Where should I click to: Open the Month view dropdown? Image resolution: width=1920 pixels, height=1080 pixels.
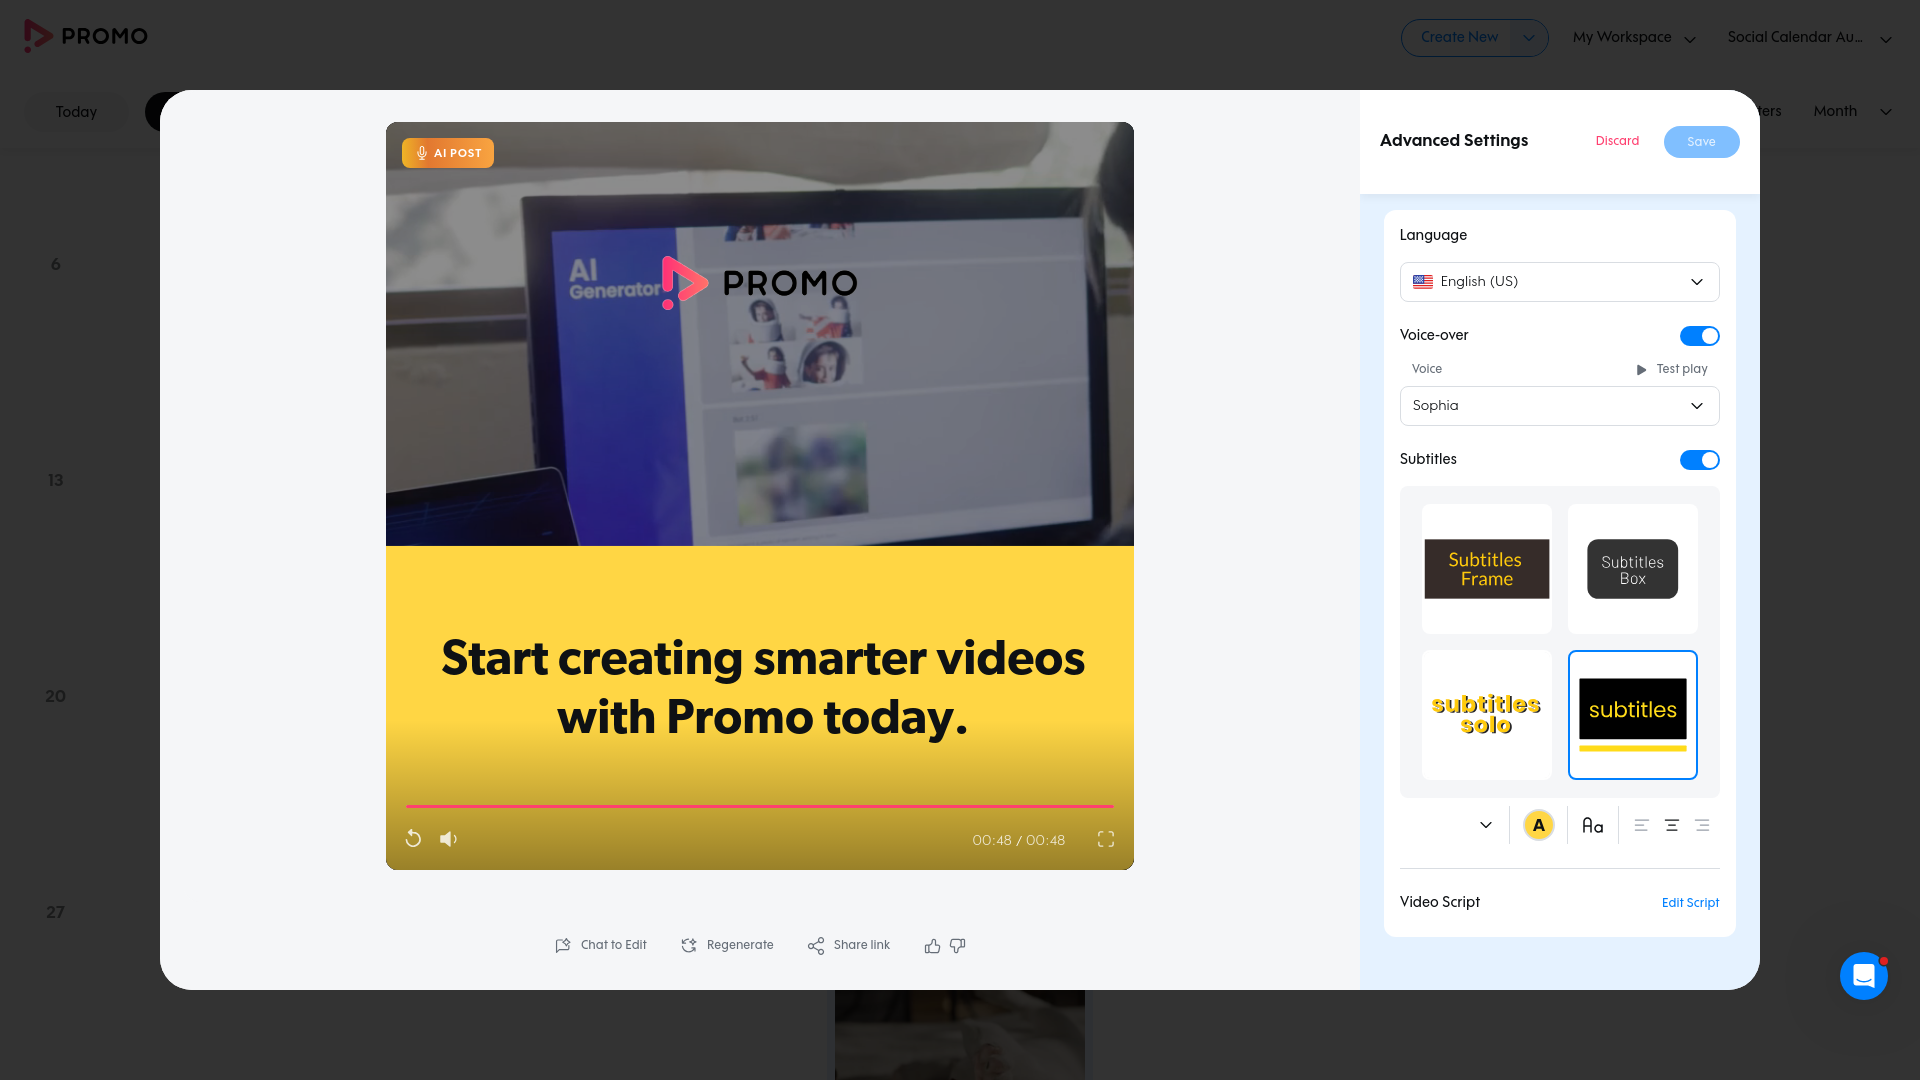pos(1853,111)
